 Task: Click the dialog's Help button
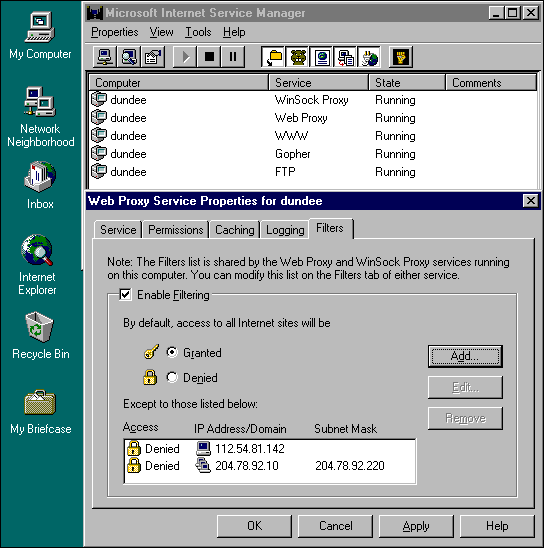point(497,526)
